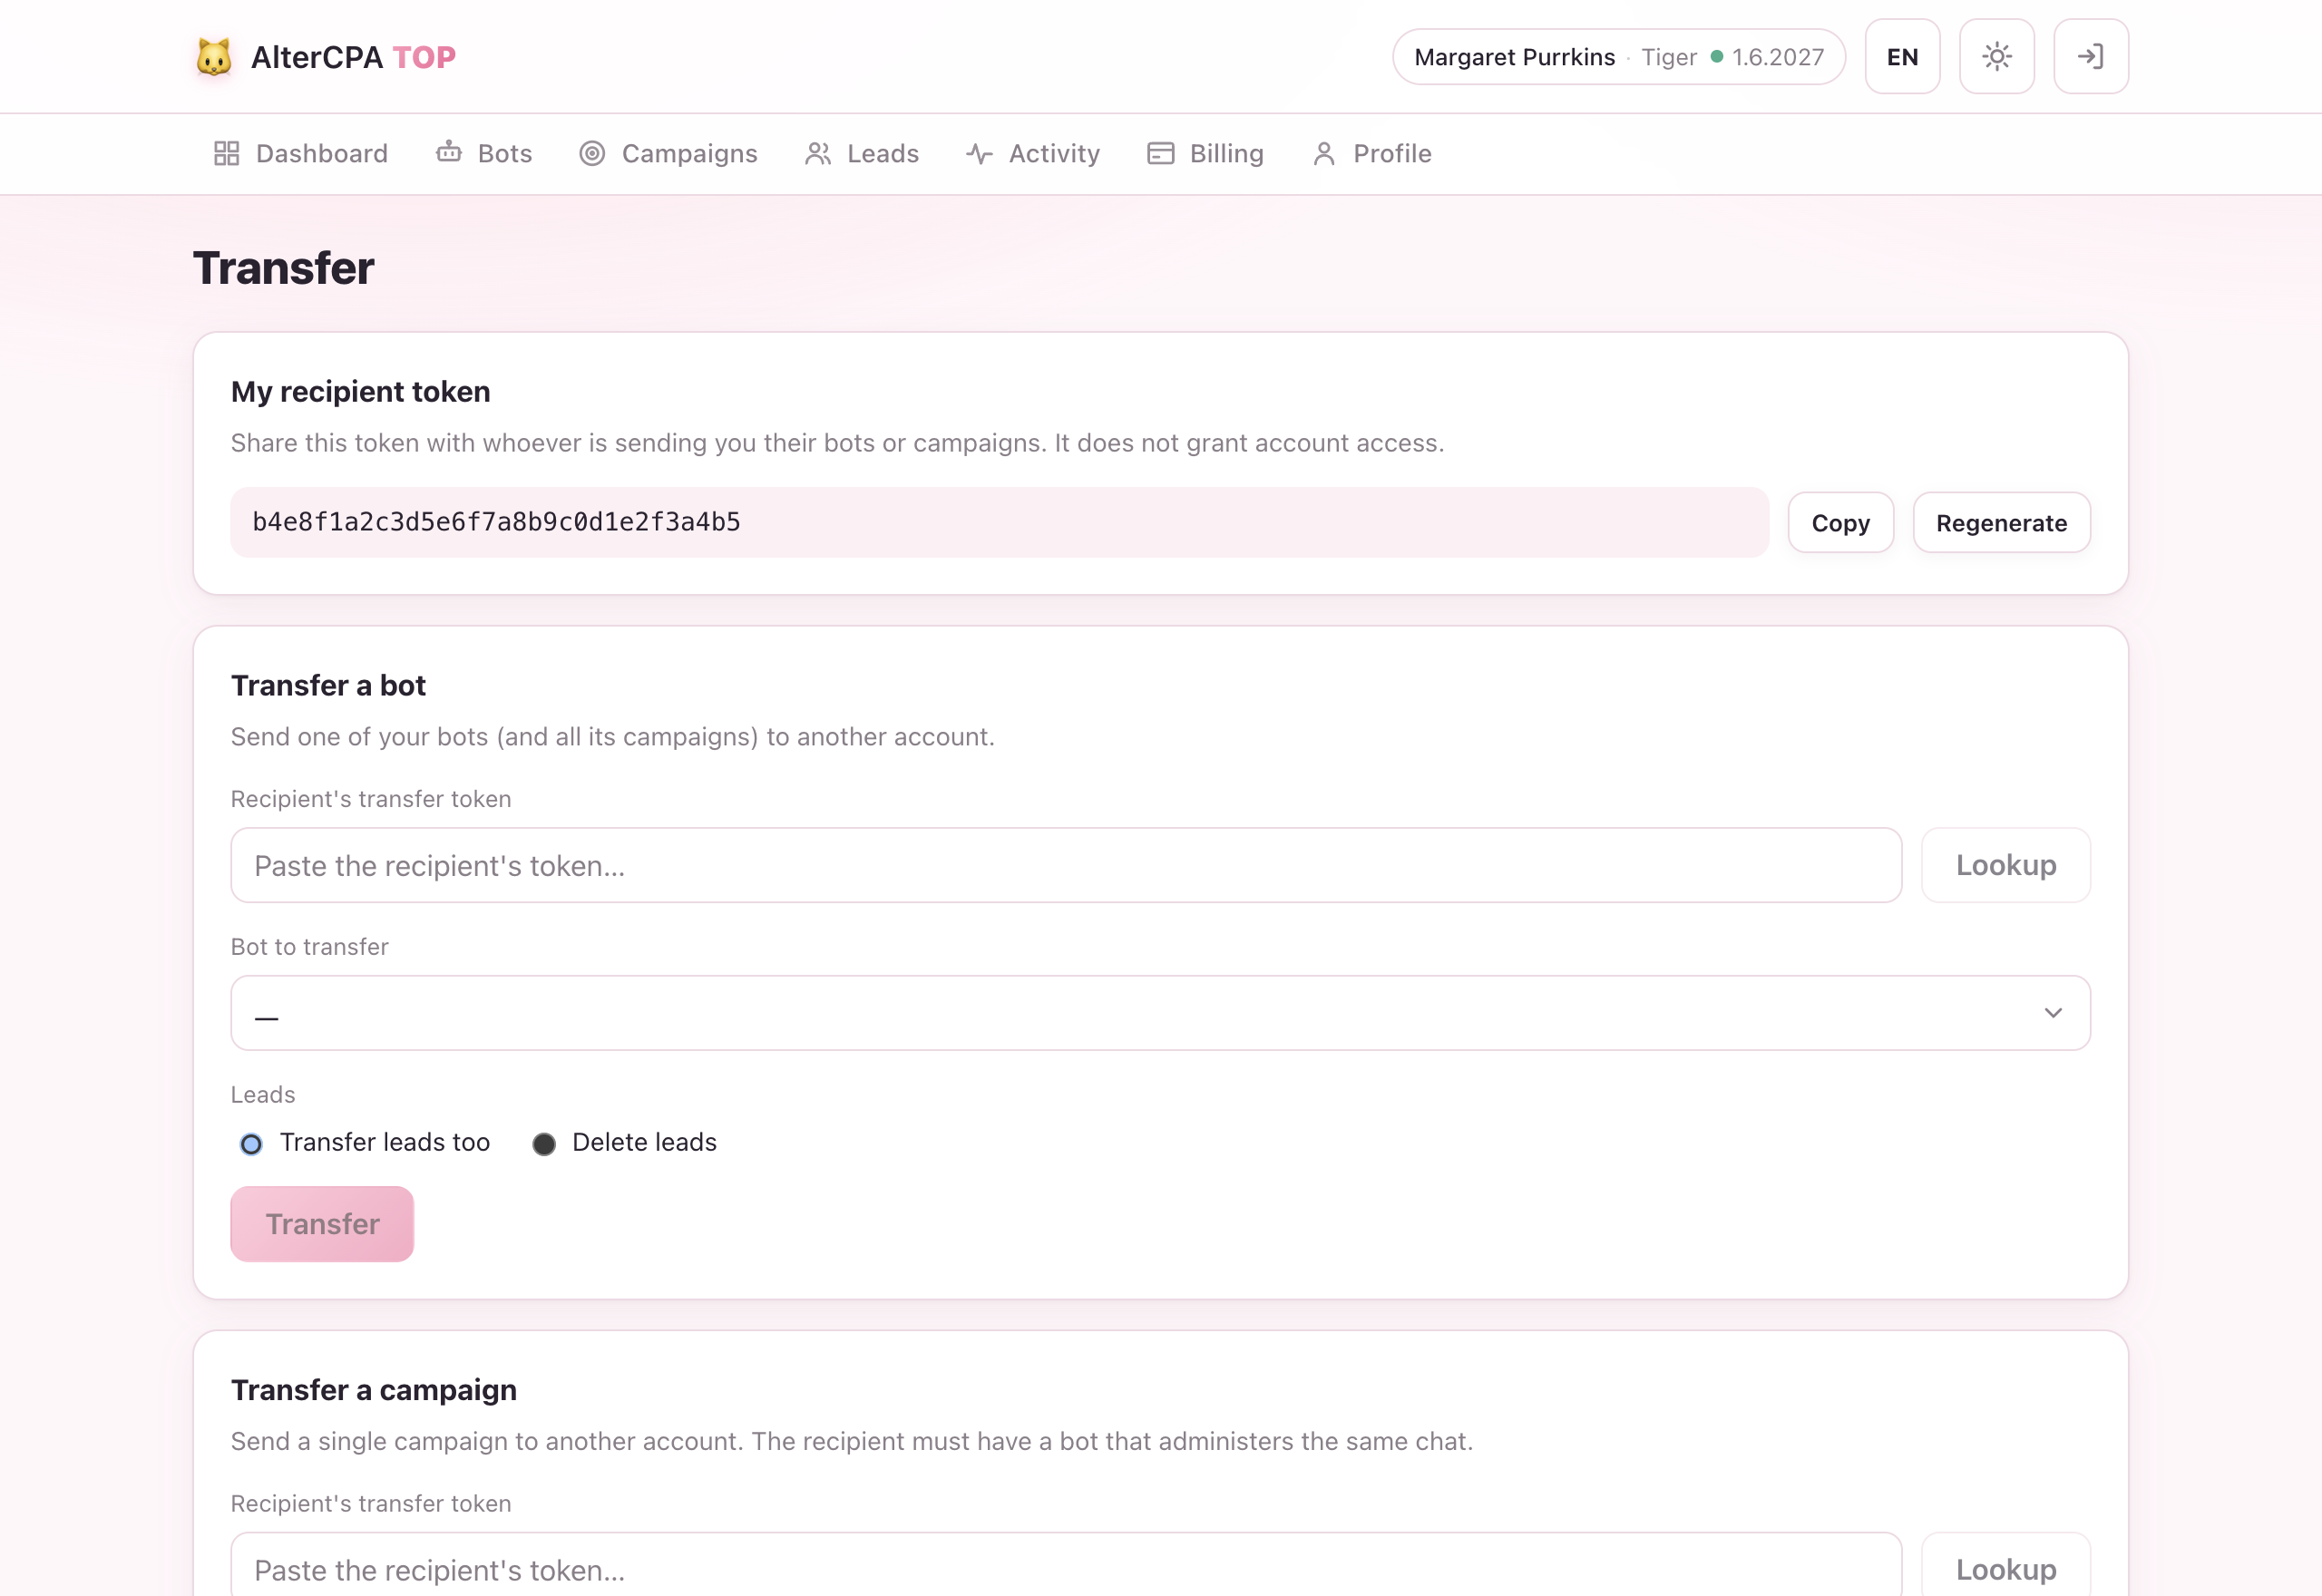
Task: Click the token b4e8f1a2c3d5e6f7a8b9c0d1e2f3a4b5
Action: click(496, 522)
